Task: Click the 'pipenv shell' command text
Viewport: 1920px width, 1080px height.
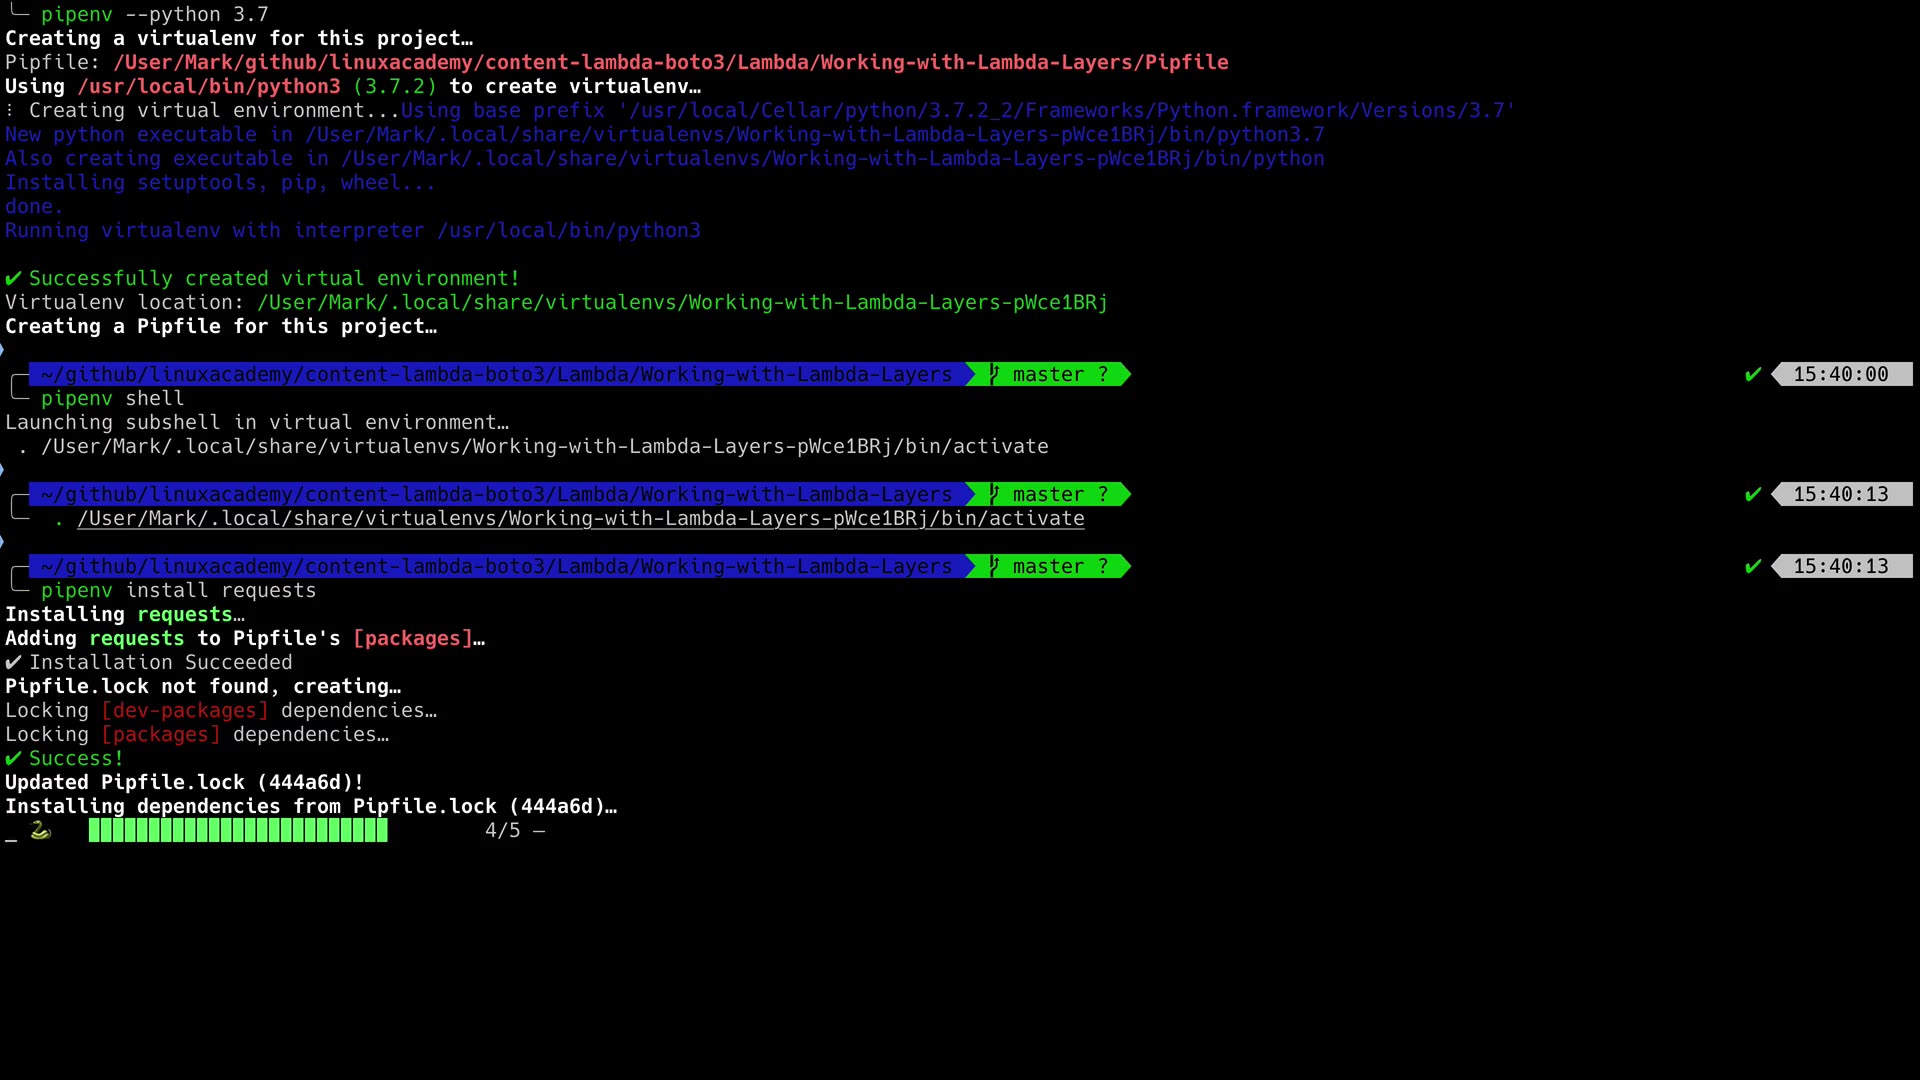Action: [x=112, y=398]
